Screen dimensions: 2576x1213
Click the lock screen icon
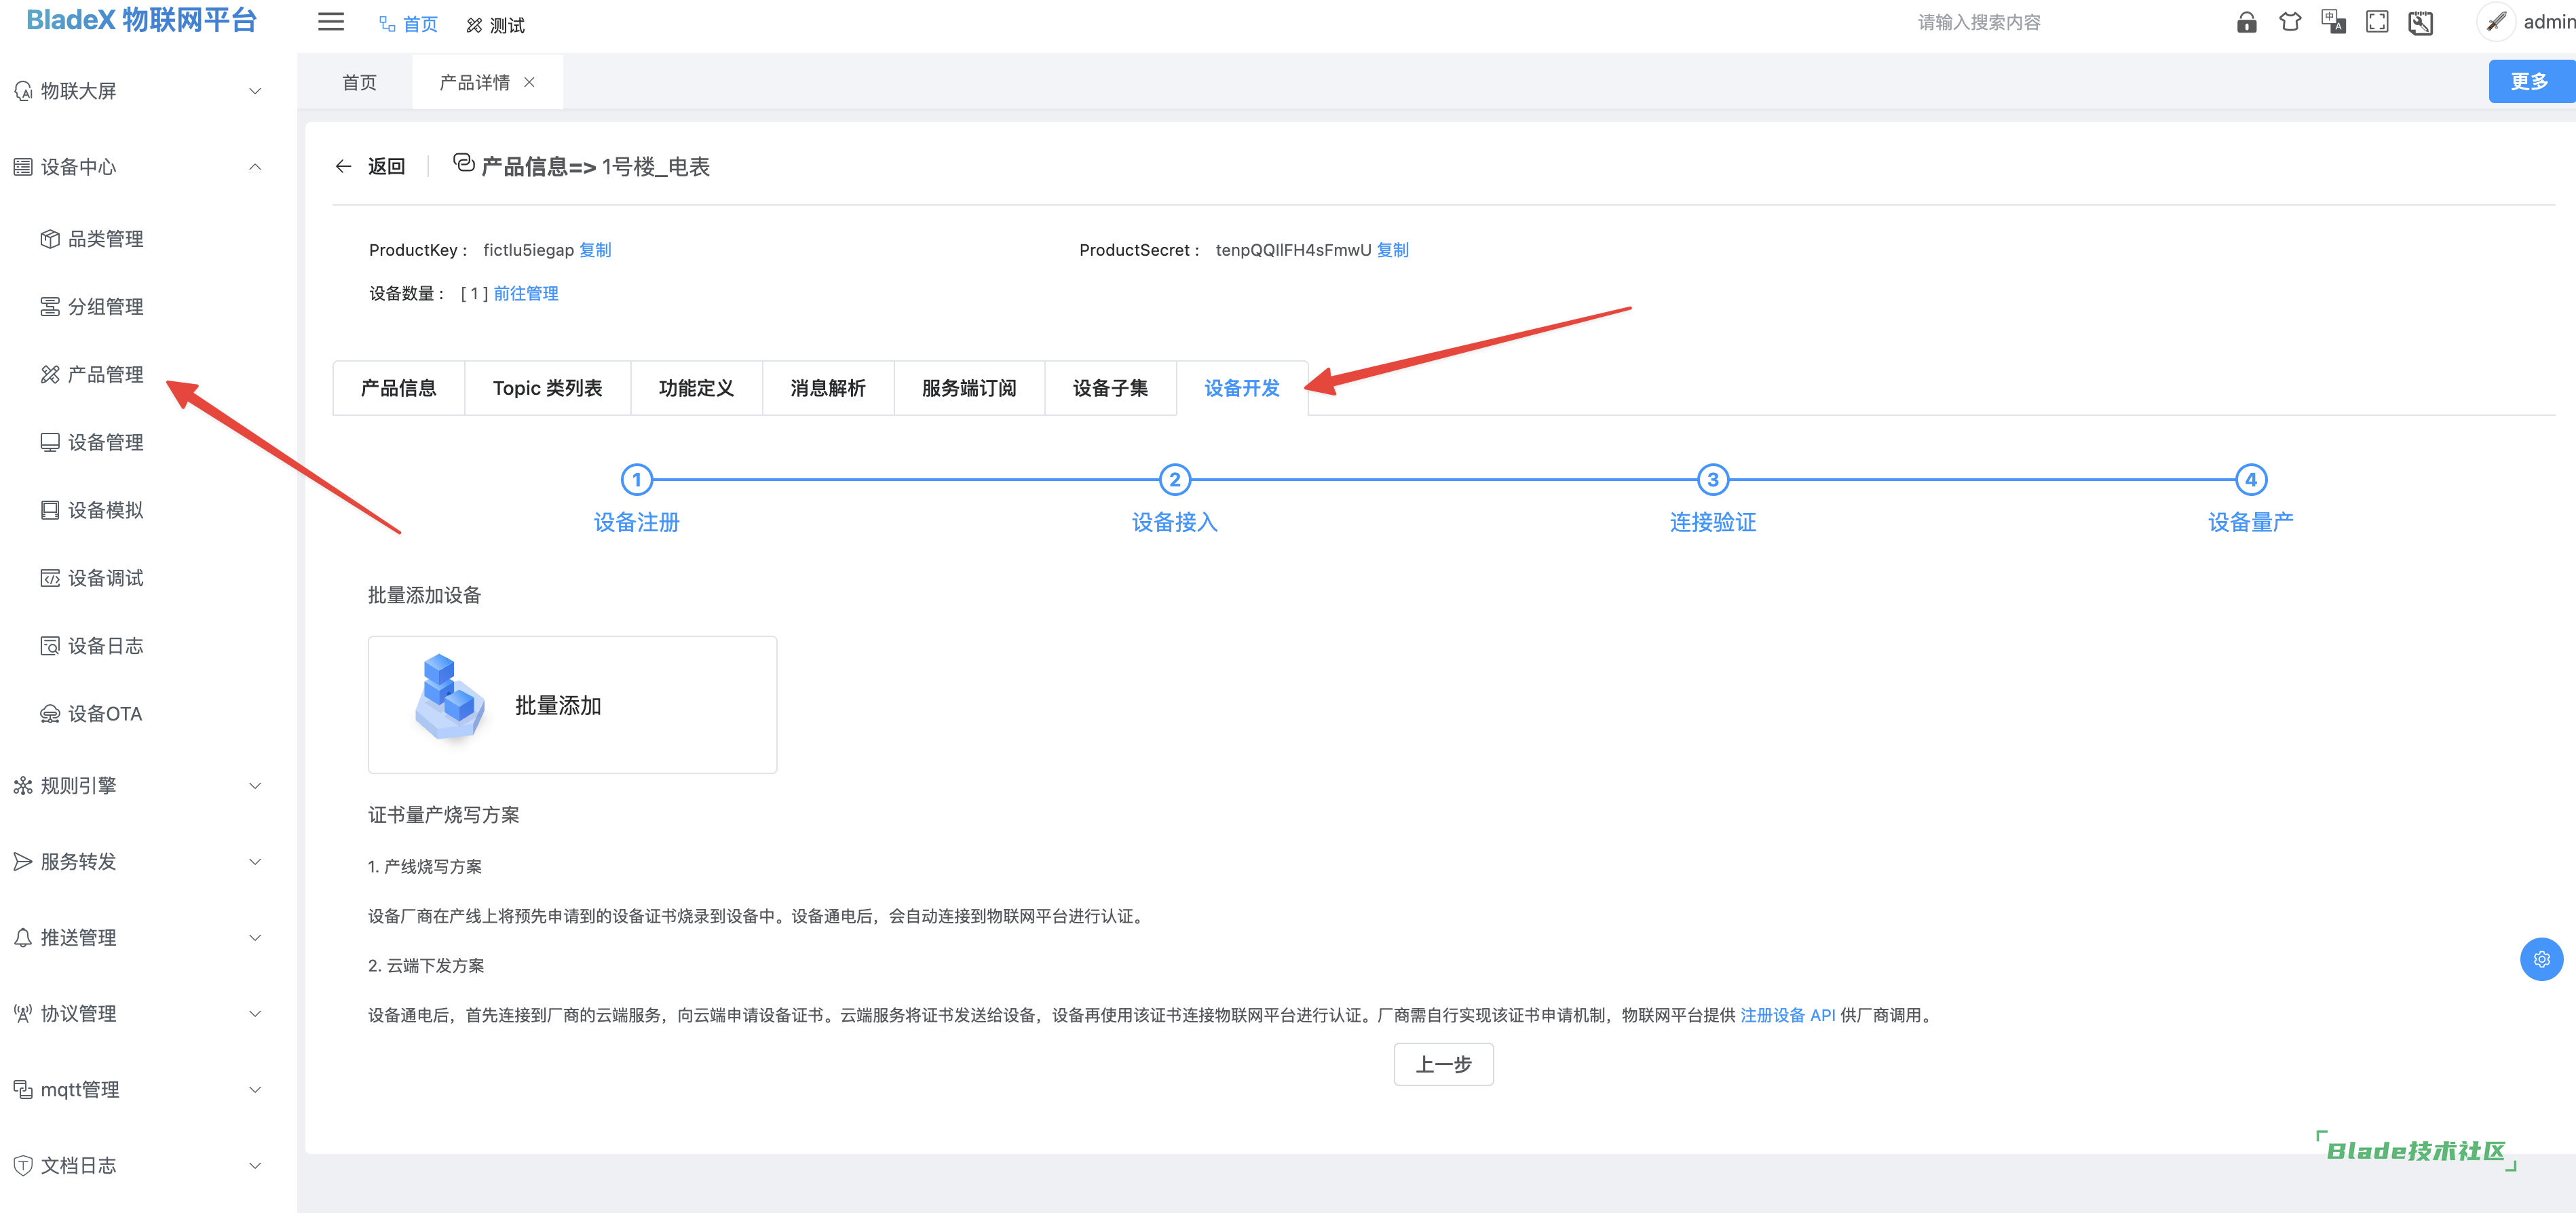2246,23
